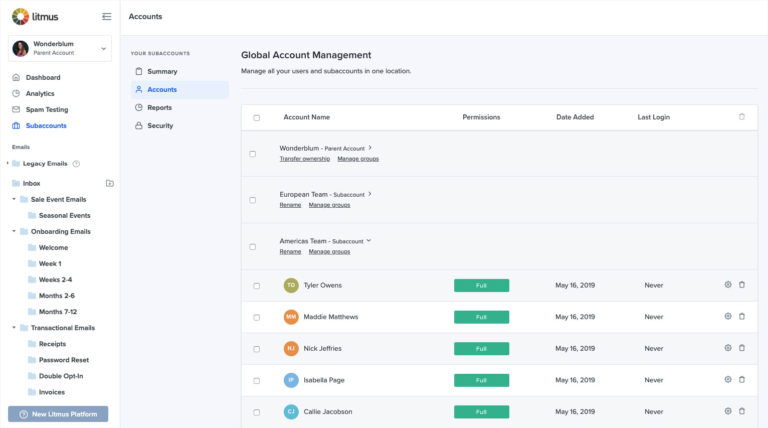Open the Password Reset folder

pos(64,360)
